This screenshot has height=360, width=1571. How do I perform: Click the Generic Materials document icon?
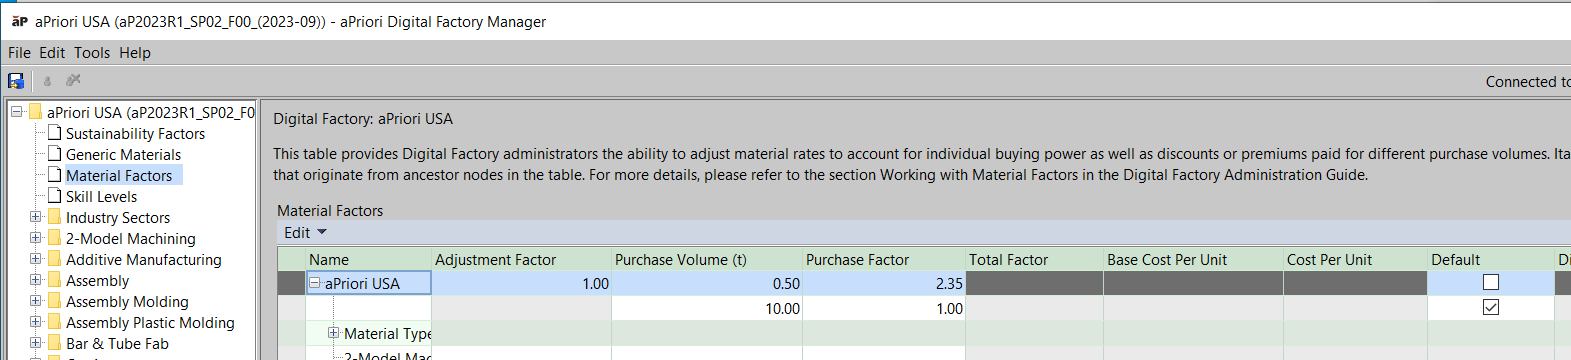tap(55, 154)
